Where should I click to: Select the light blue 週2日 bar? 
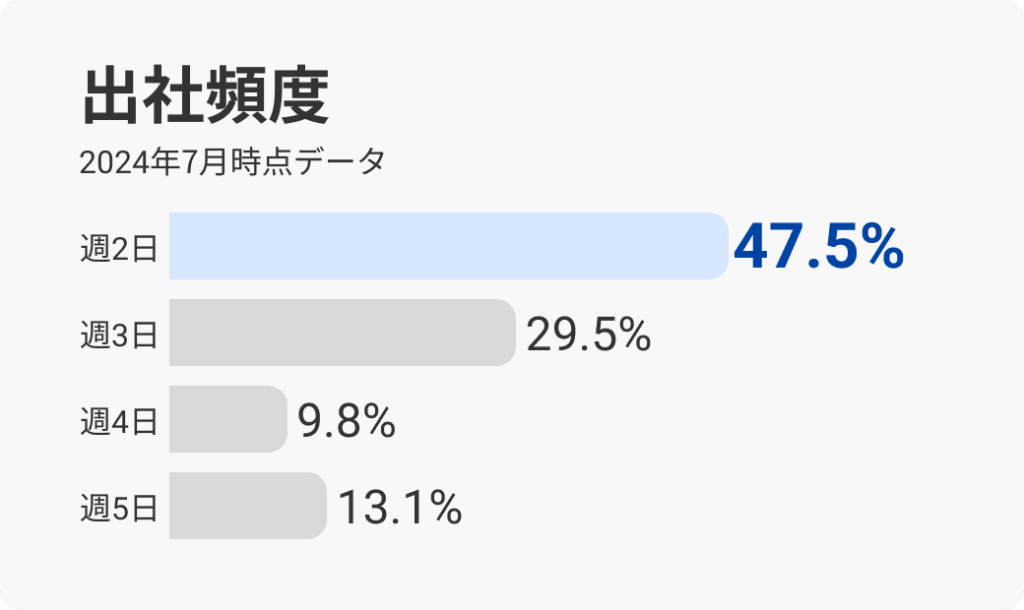[449, 246]
